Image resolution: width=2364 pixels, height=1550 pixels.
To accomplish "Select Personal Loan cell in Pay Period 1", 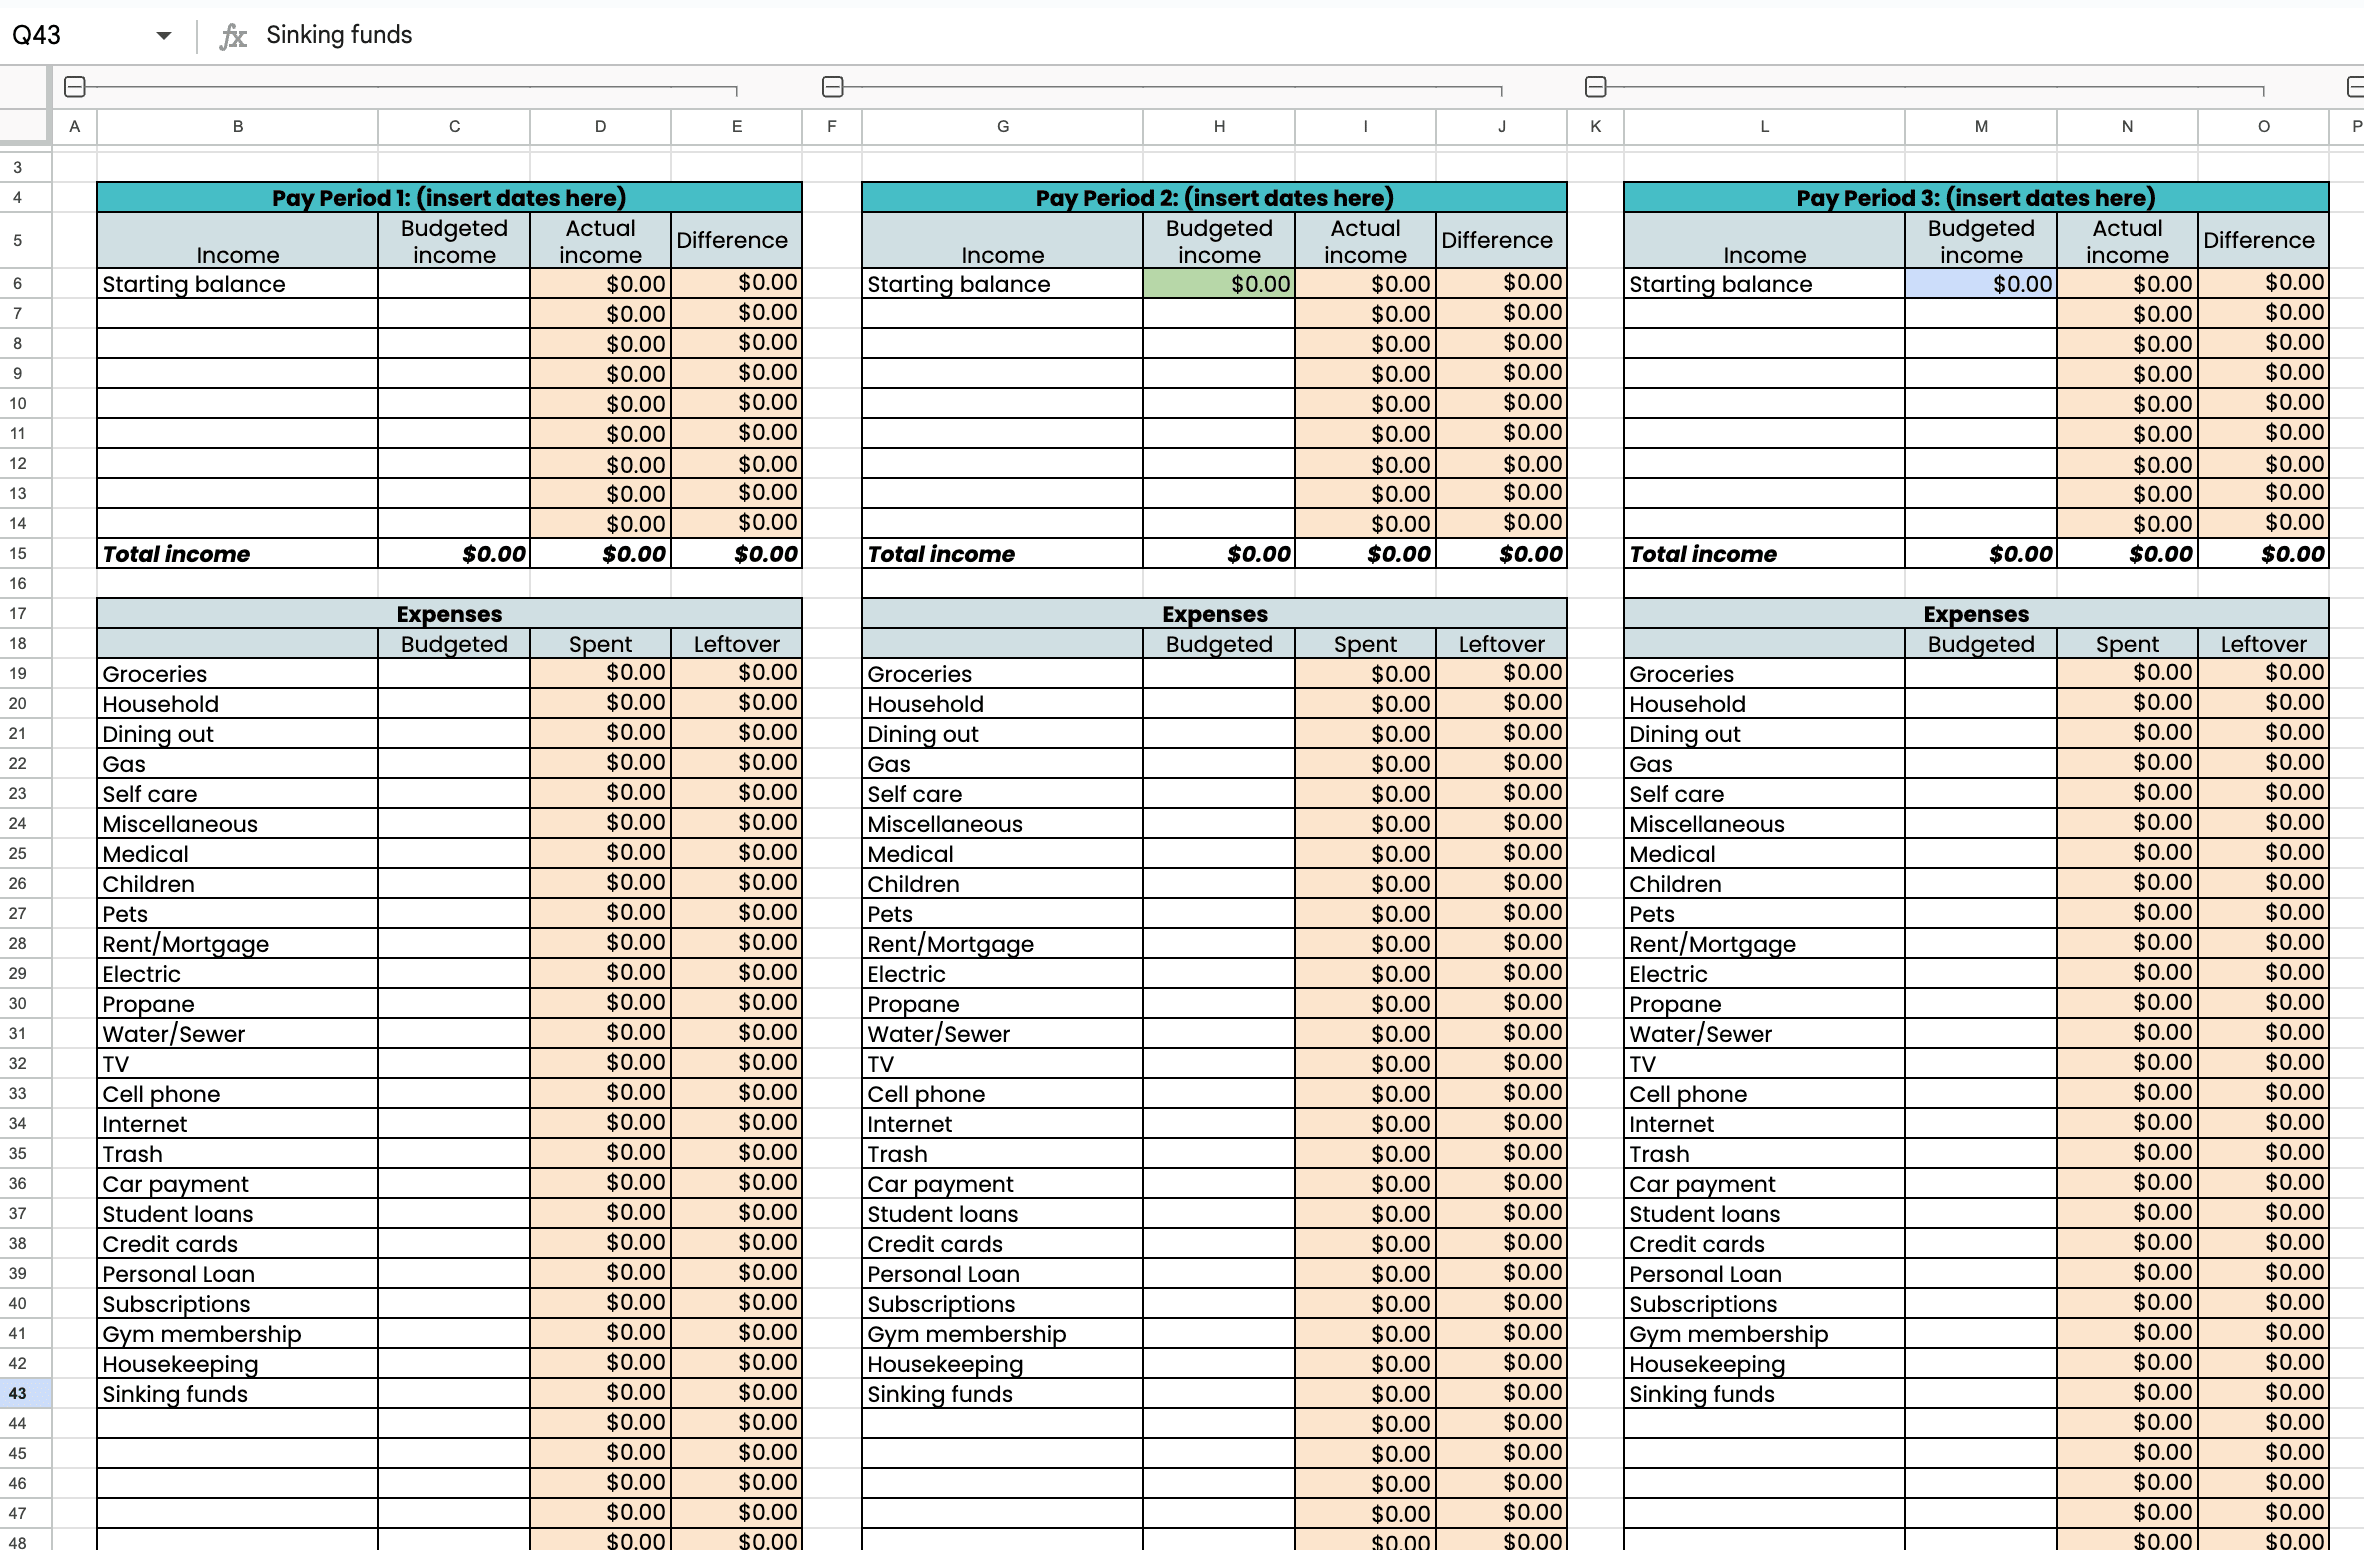I will 238,1274.
